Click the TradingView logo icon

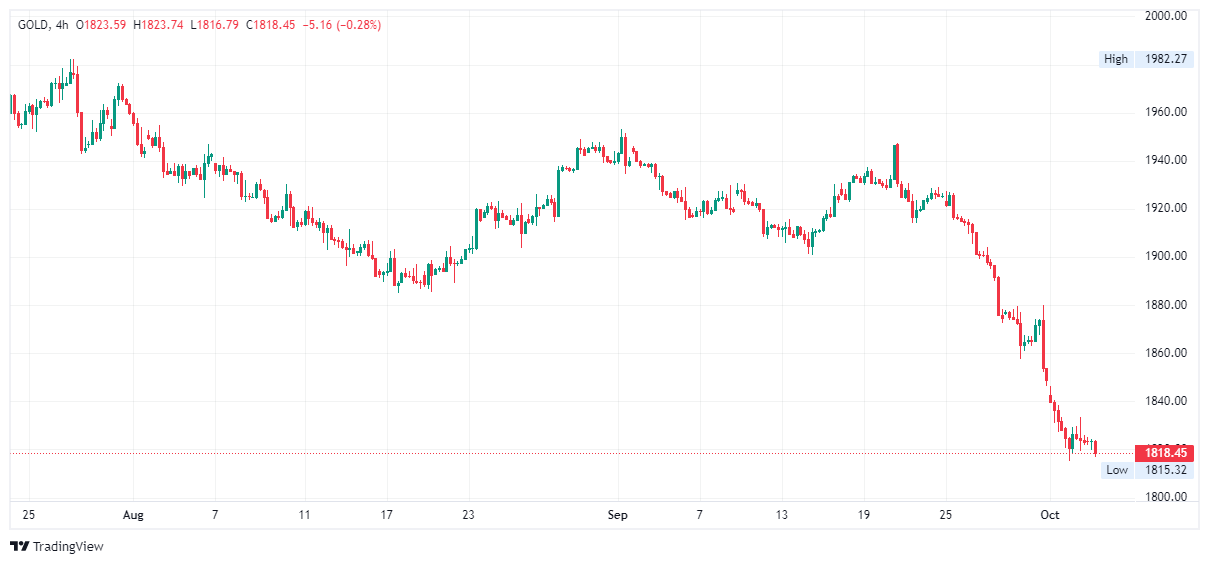[19, 546]
